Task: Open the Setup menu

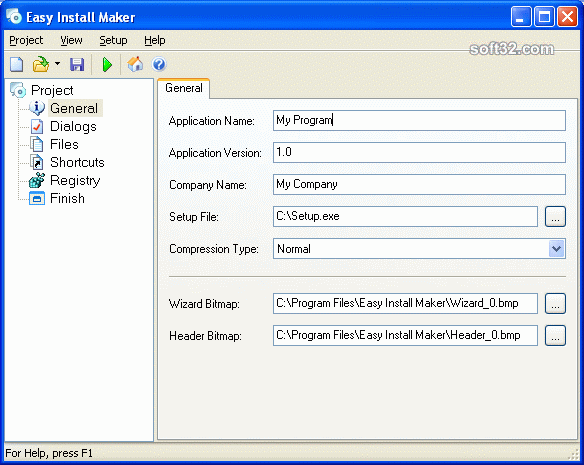Action: coord(113,40)
